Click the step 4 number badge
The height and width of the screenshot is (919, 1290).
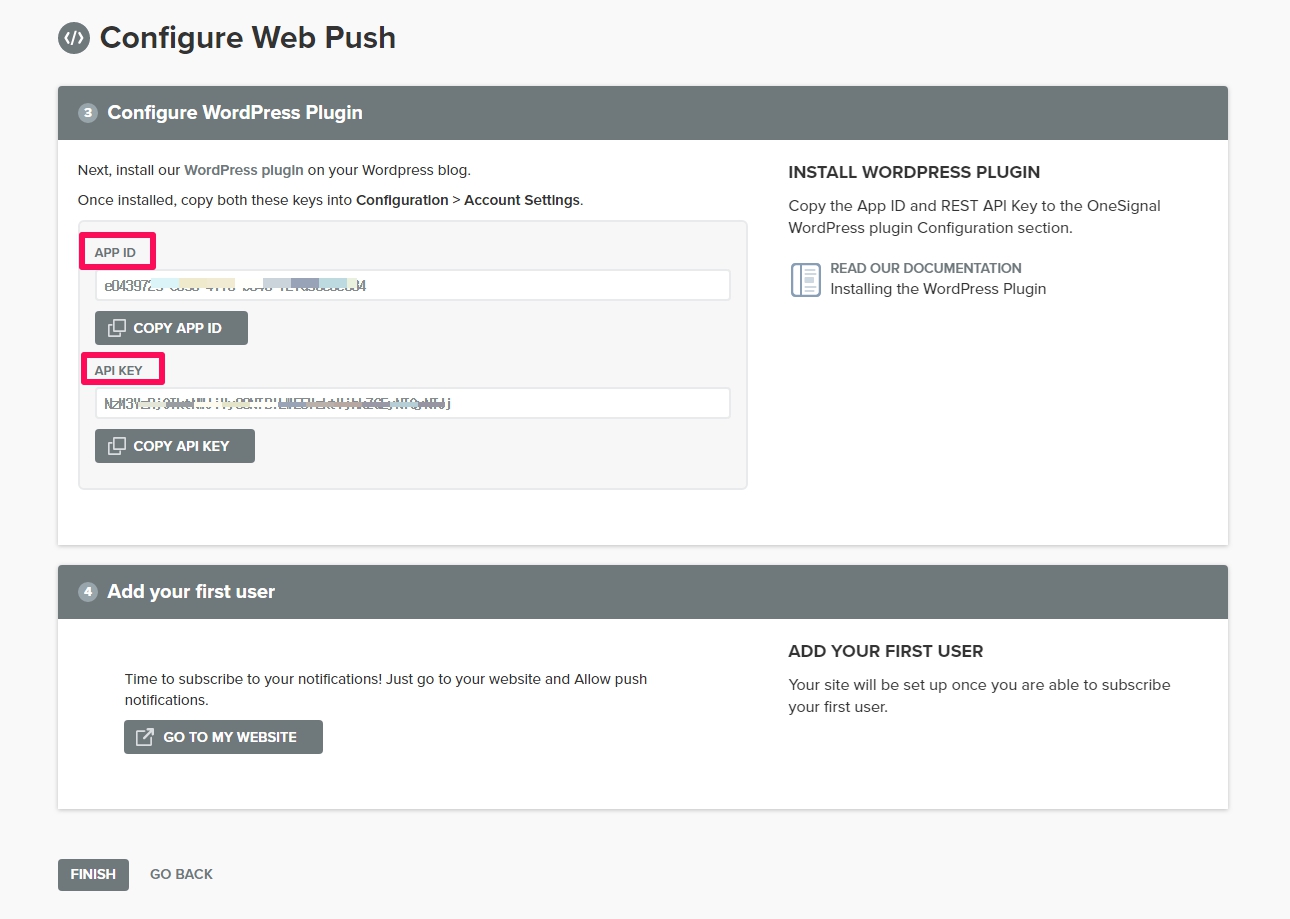coord(88,592)
